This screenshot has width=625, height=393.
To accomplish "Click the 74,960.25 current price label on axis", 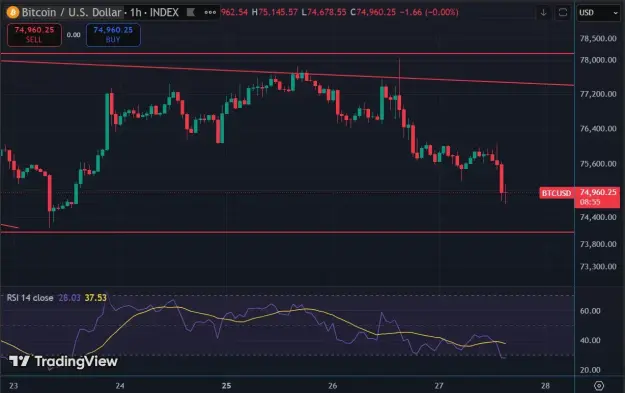I will click(598, 192).
